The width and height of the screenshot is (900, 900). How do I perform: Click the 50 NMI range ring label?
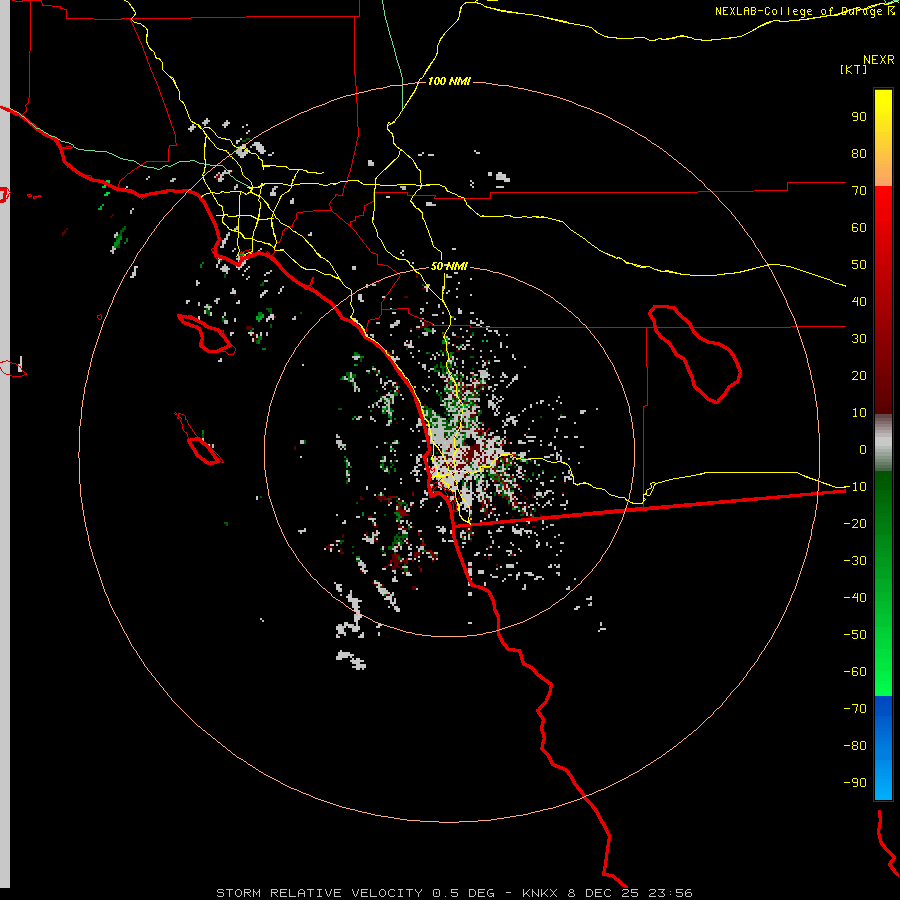(x=449, y=266)
